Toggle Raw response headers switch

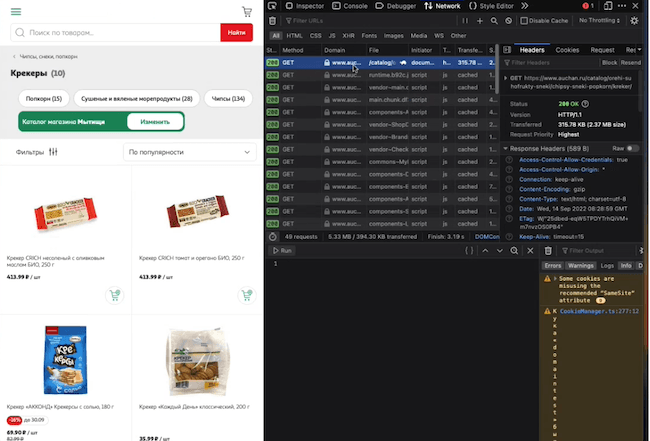point(632,148)
